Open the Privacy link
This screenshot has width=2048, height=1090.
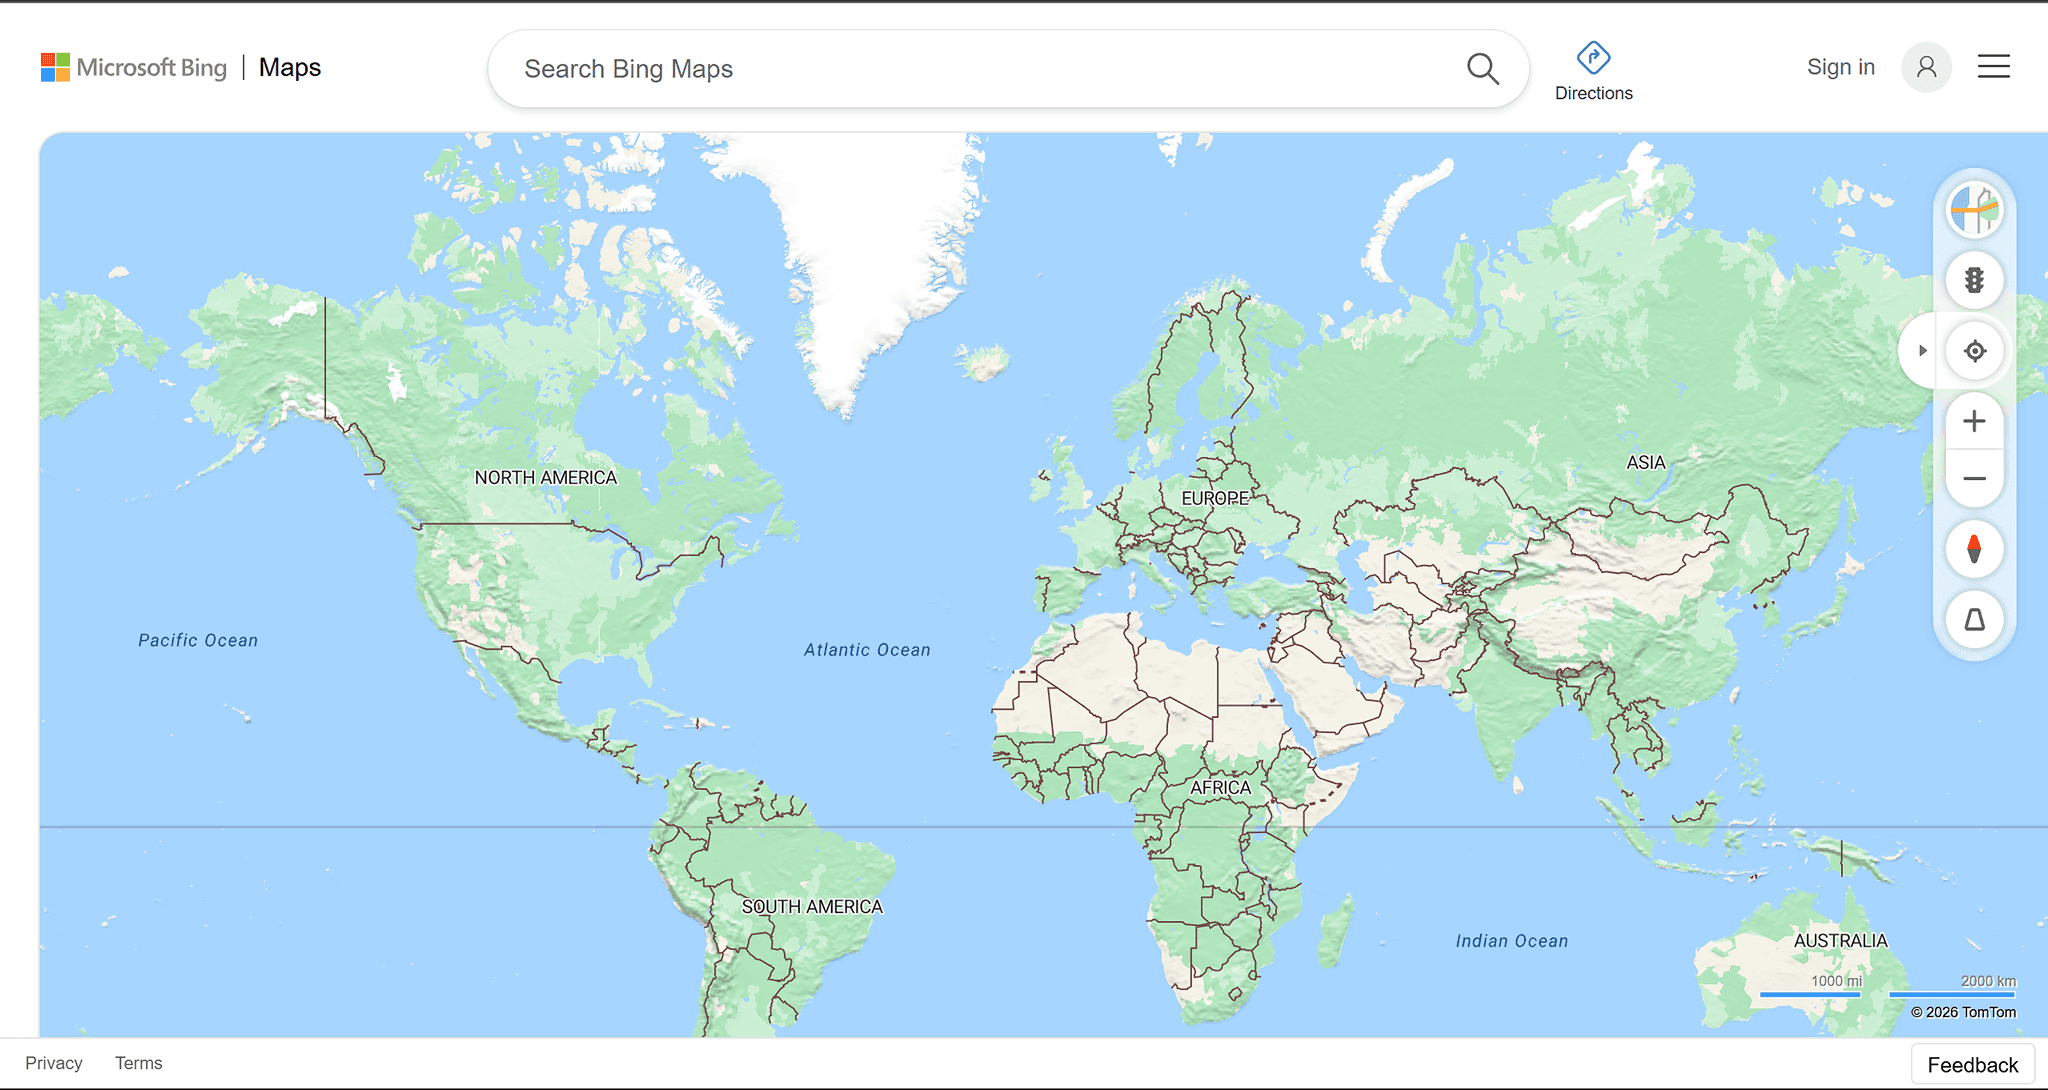tap(54, 1063)
